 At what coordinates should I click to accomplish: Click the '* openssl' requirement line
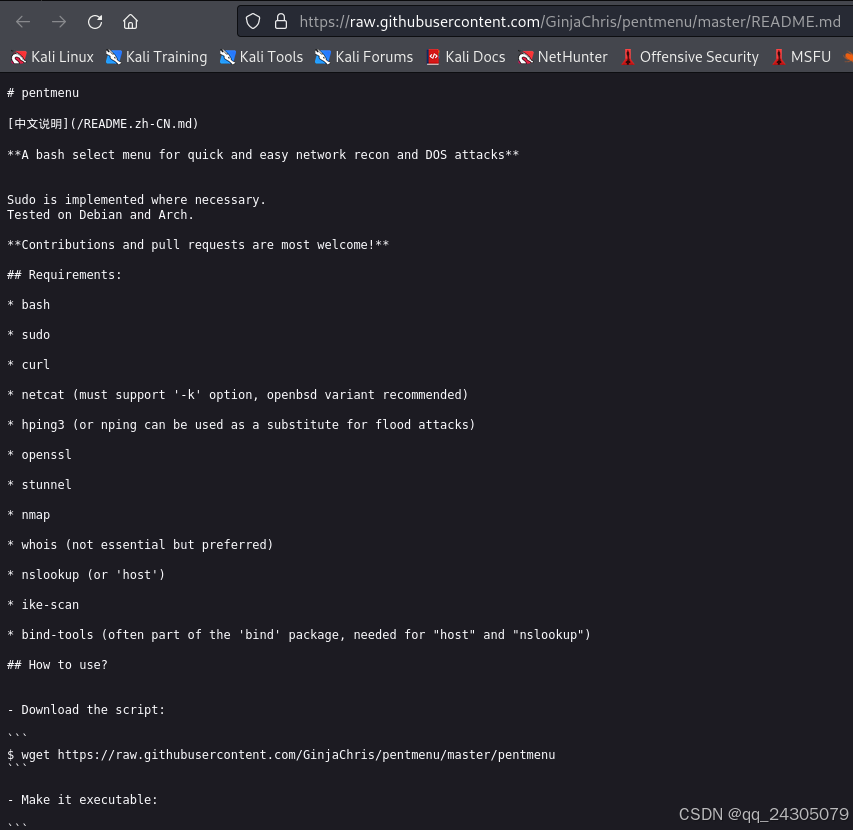39,455
